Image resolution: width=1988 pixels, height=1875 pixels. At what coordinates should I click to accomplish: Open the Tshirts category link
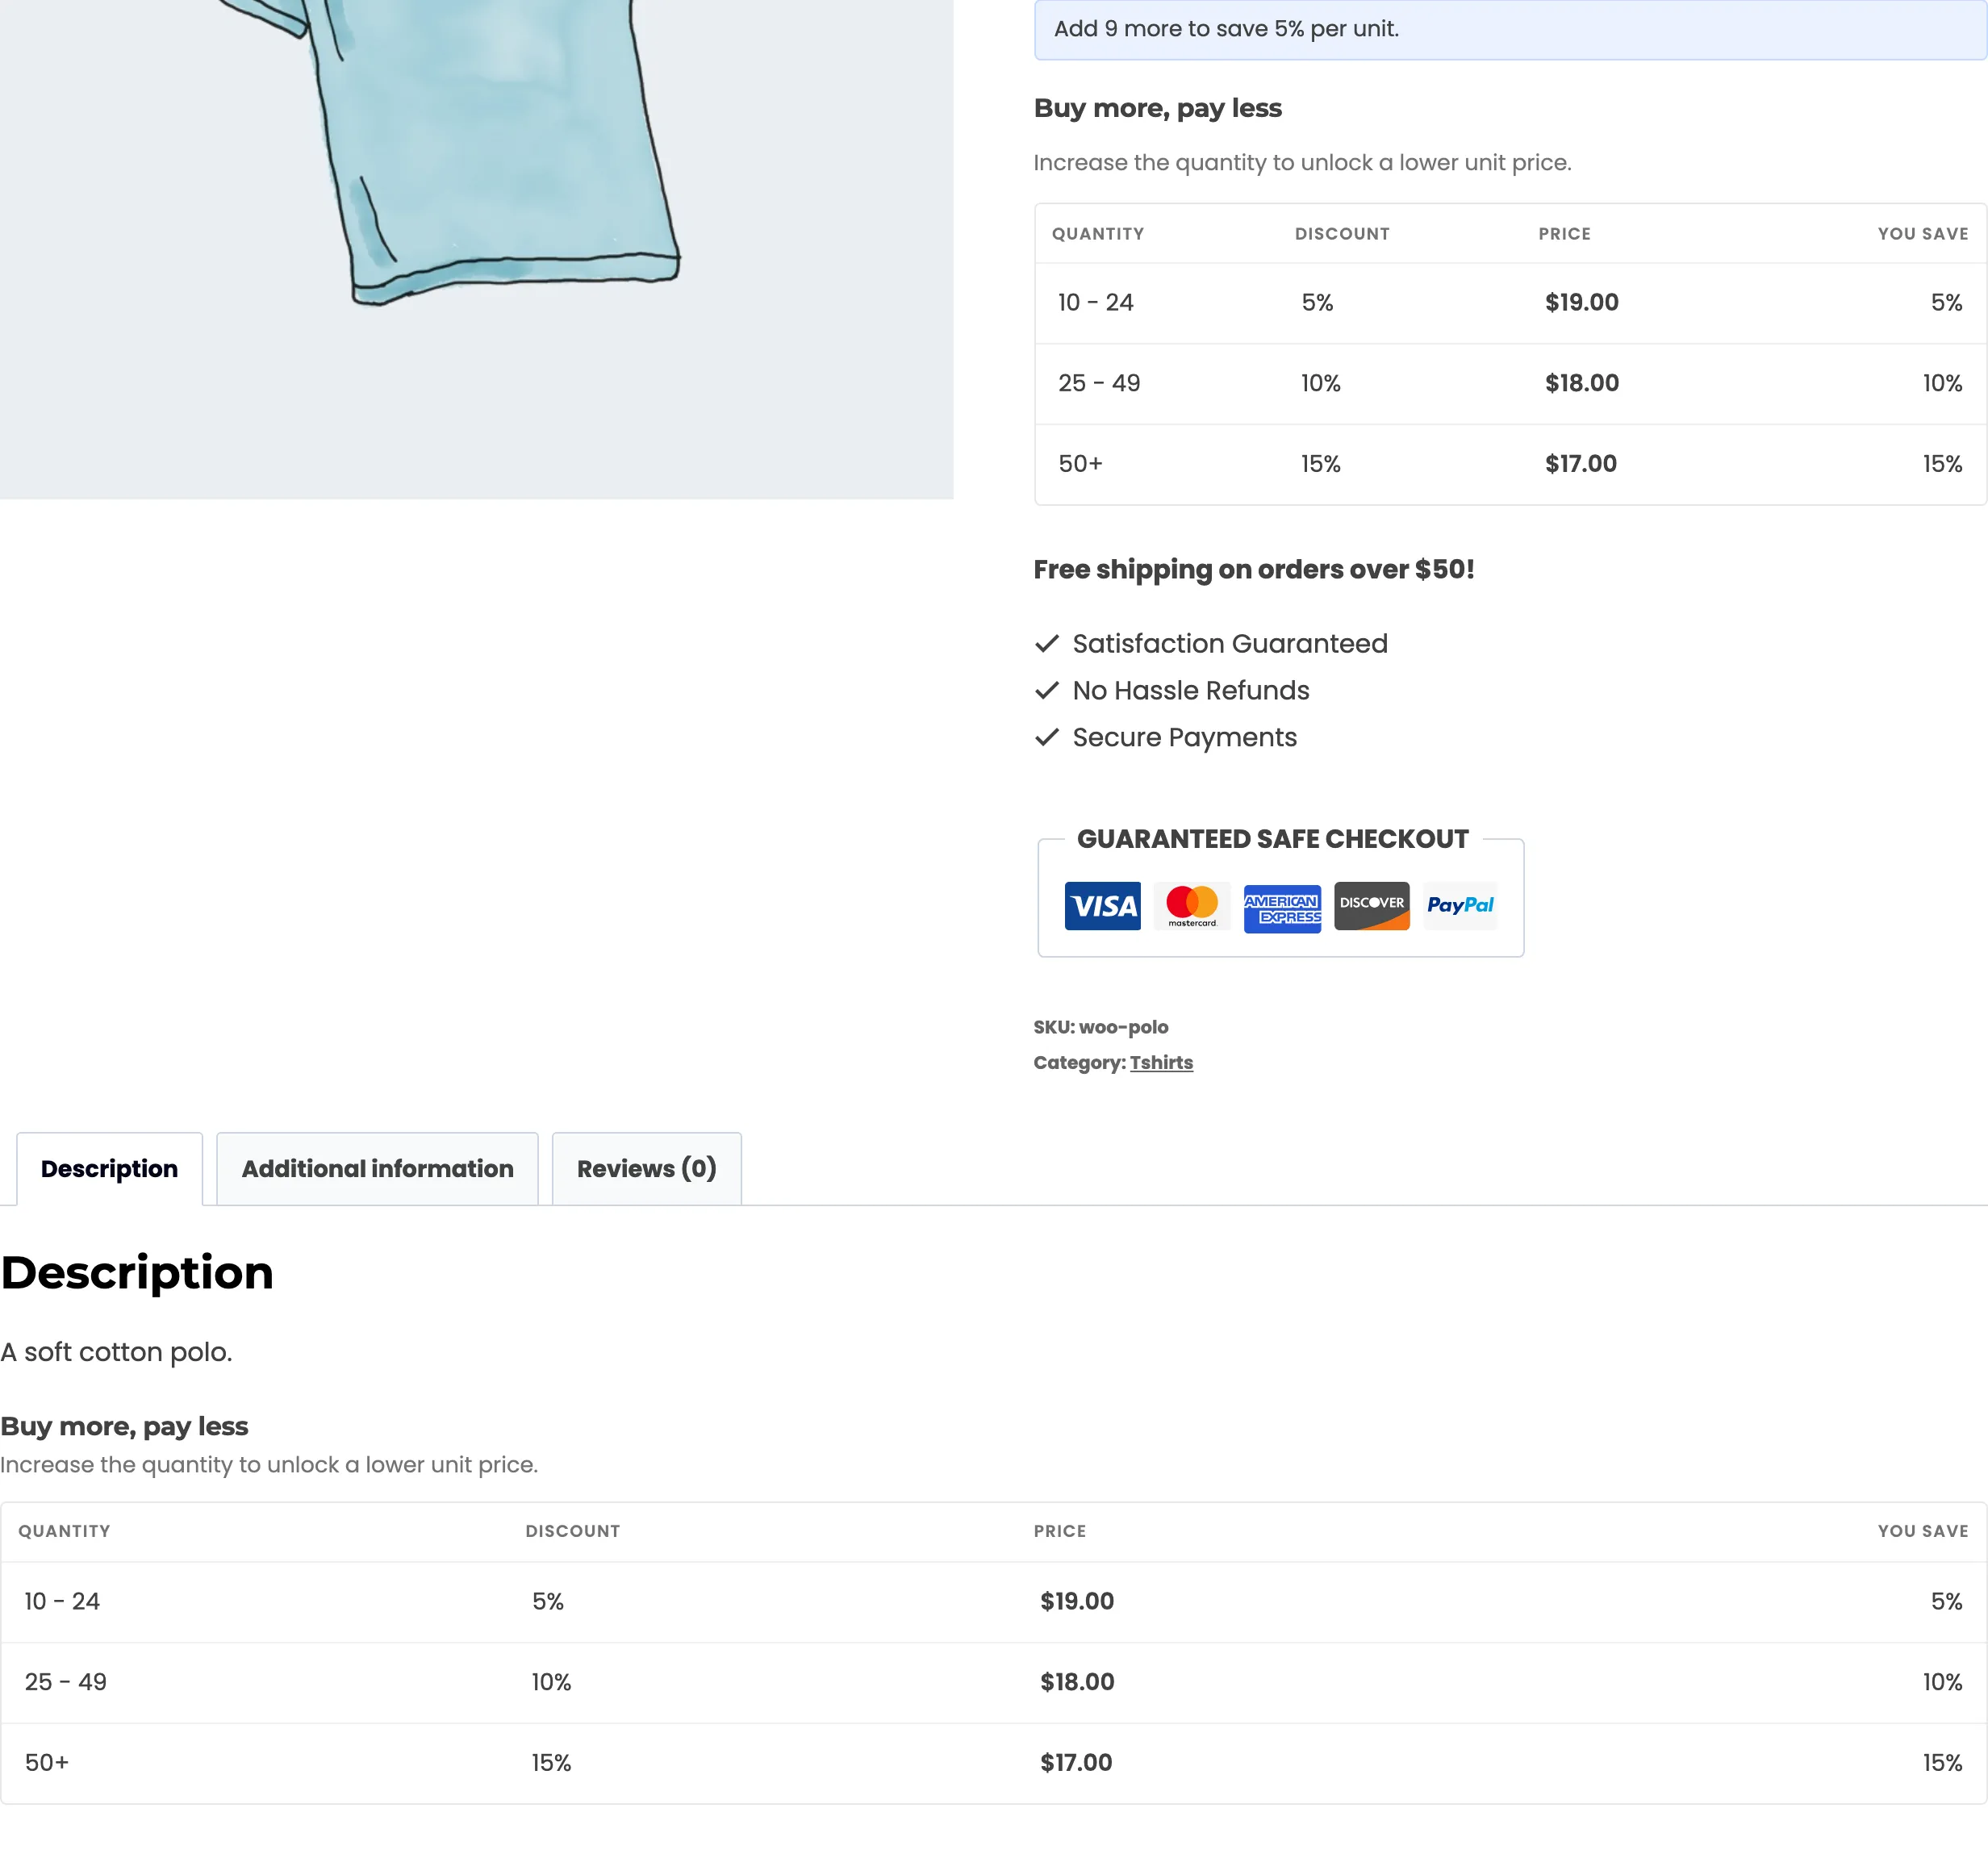click(x=1161, y=1063)
